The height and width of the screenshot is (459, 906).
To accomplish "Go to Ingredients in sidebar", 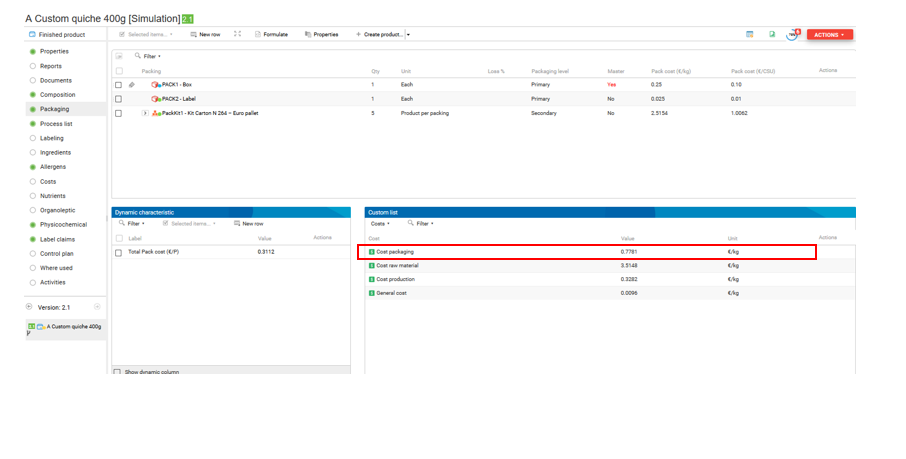I will click(x=55, y=153).
